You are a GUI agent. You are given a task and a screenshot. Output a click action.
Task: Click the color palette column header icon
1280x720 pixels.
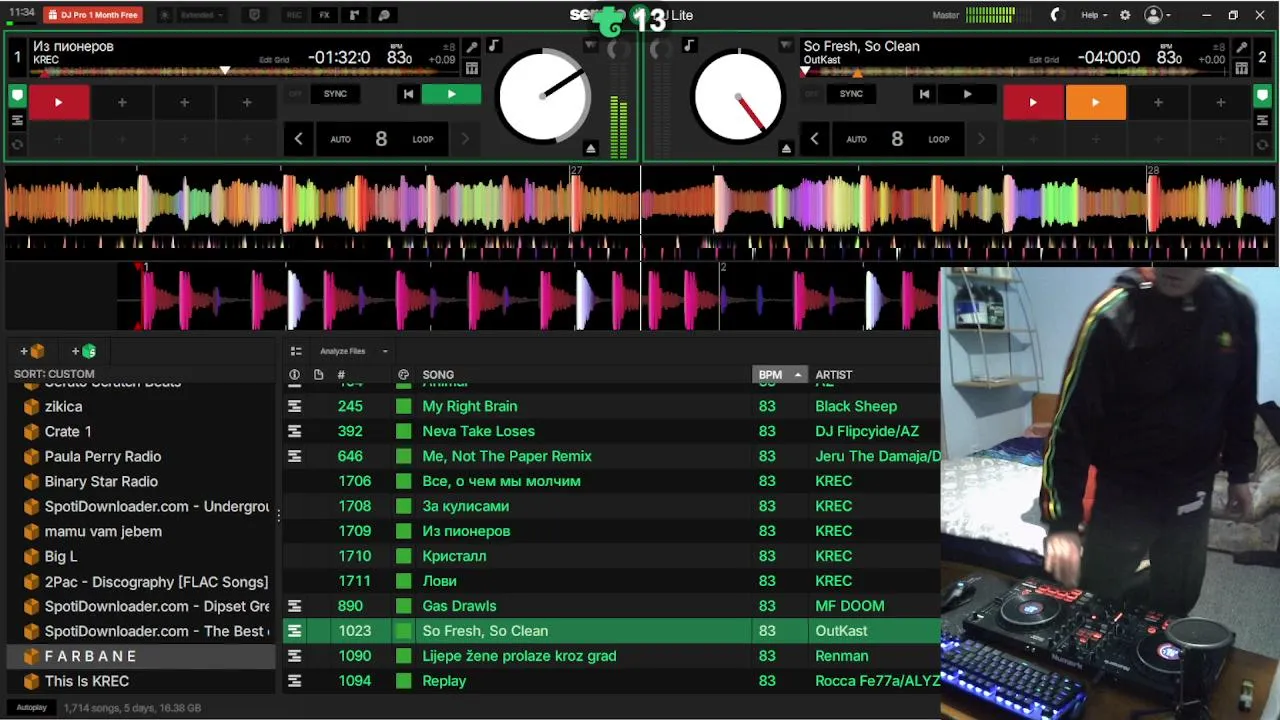[x=403, y=375]
